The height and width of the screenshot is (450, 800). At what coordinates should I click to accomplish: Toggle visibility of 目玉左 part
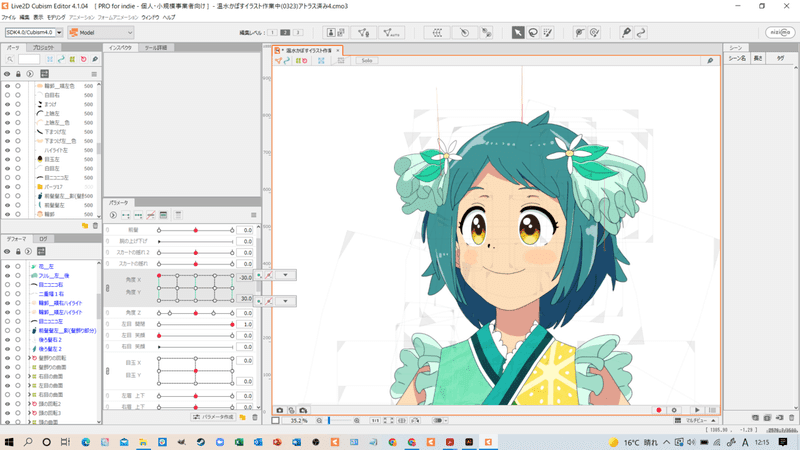coord(7,159)
